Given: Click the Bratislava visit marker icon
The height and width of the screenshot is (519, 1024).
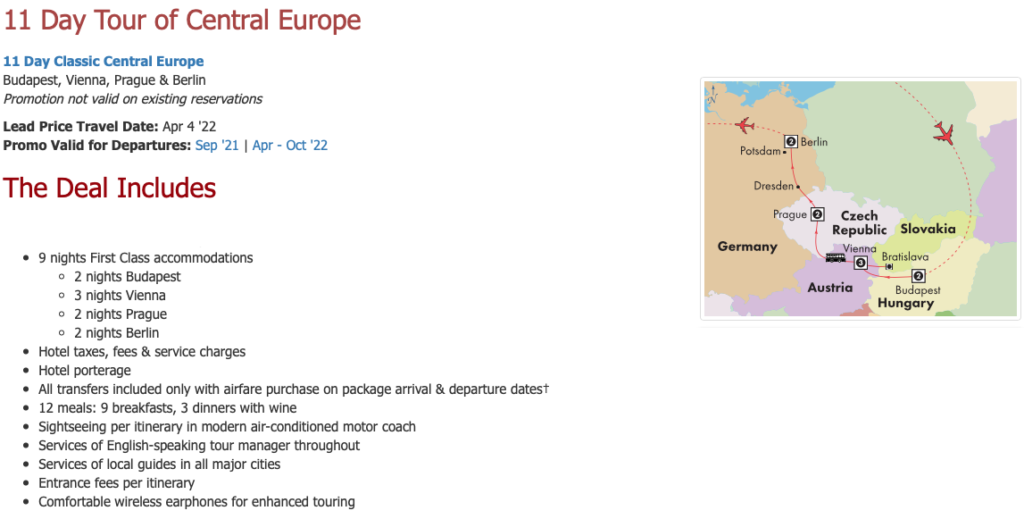Looking at the screenshot, I should tap(889, 266).
